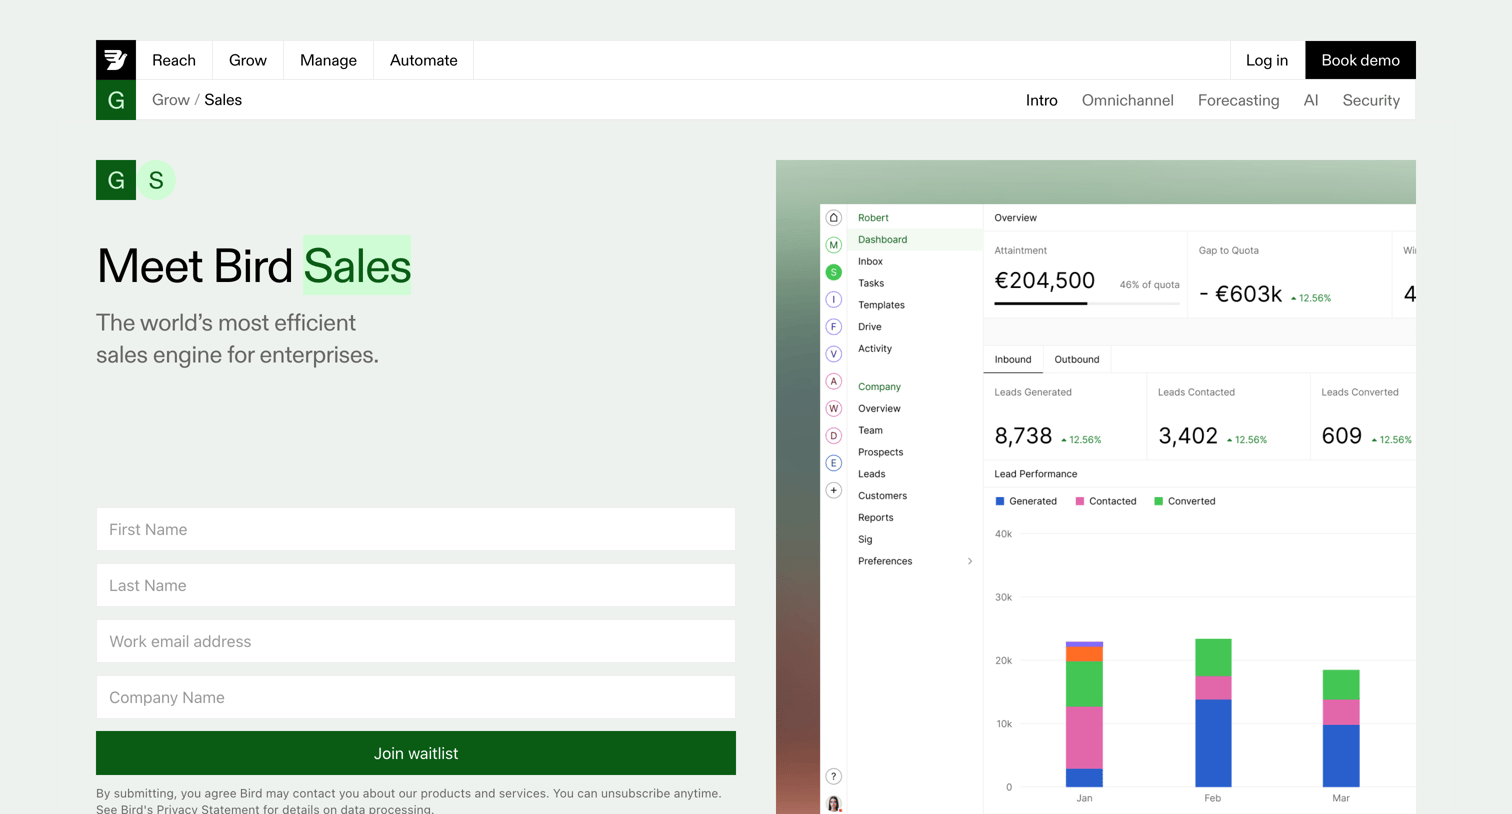Click the Company section heading in sidebar
Screen dimensions: 1512x814
coord(879,387)
